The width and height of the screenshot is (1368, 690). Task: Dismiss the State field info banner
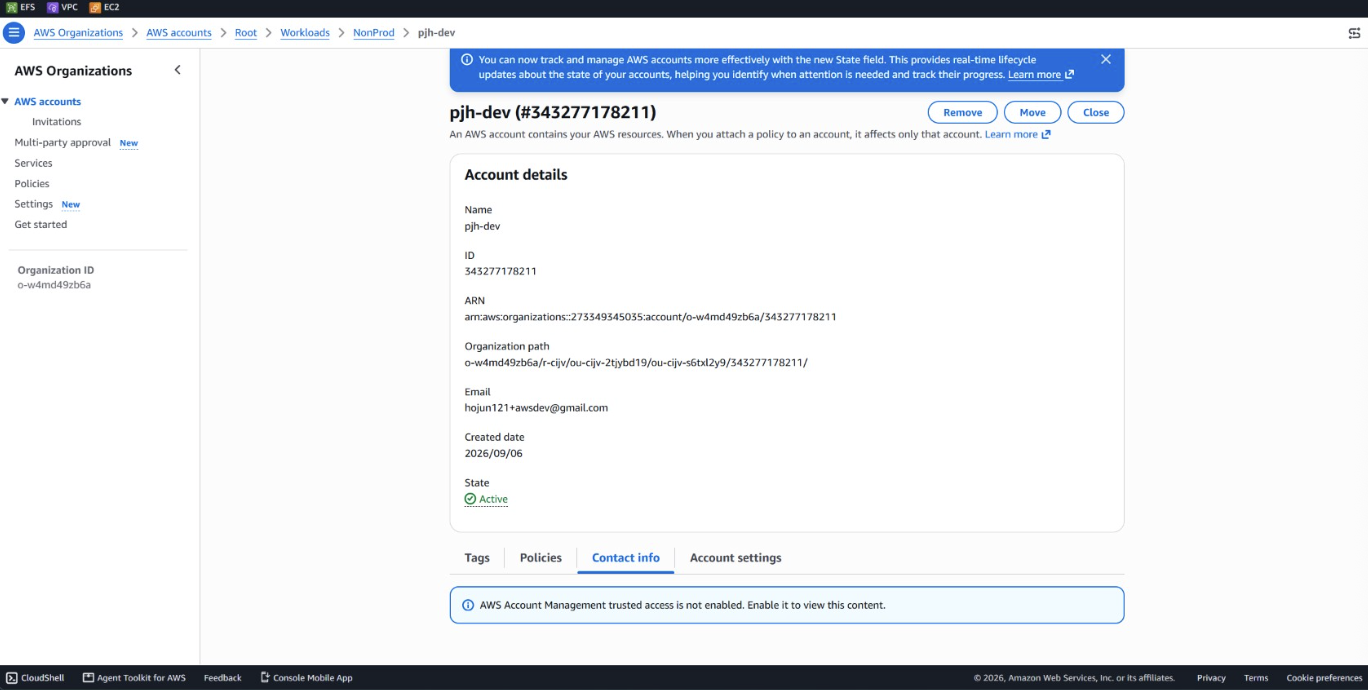pos(1105,59)
